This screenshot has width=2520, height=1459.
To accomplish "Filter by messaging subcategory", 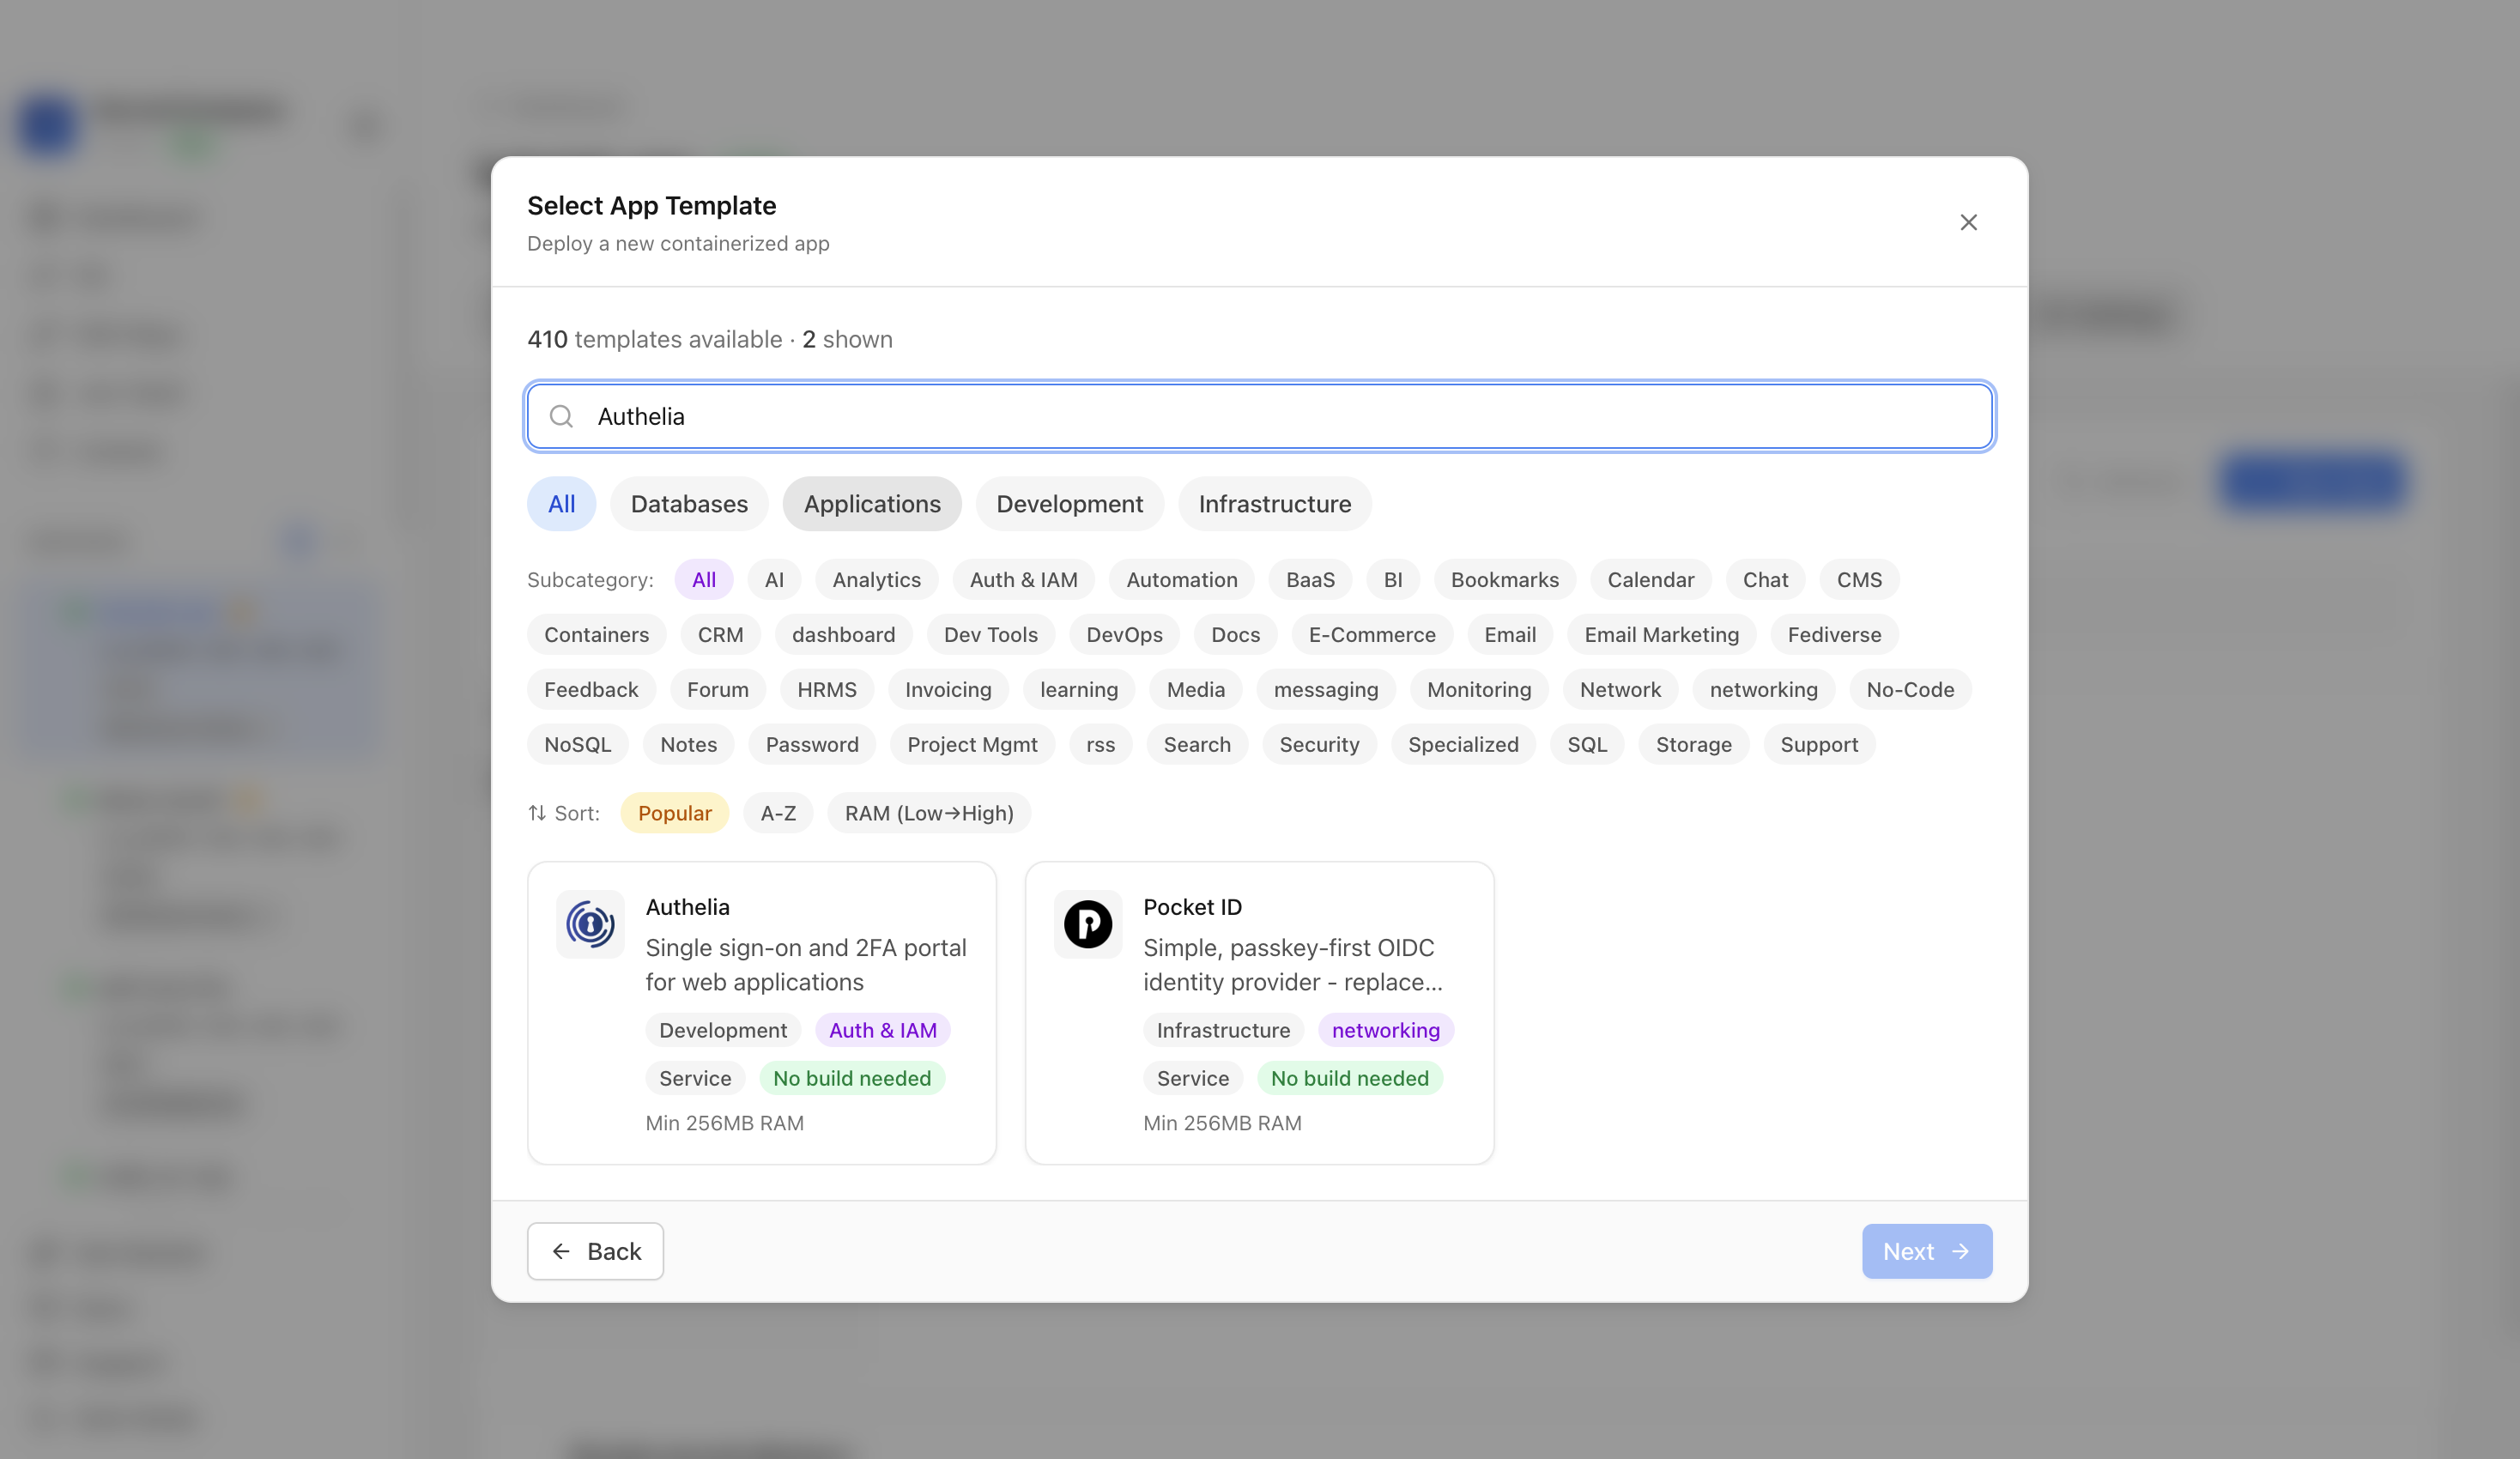I will pos(1326,690).
